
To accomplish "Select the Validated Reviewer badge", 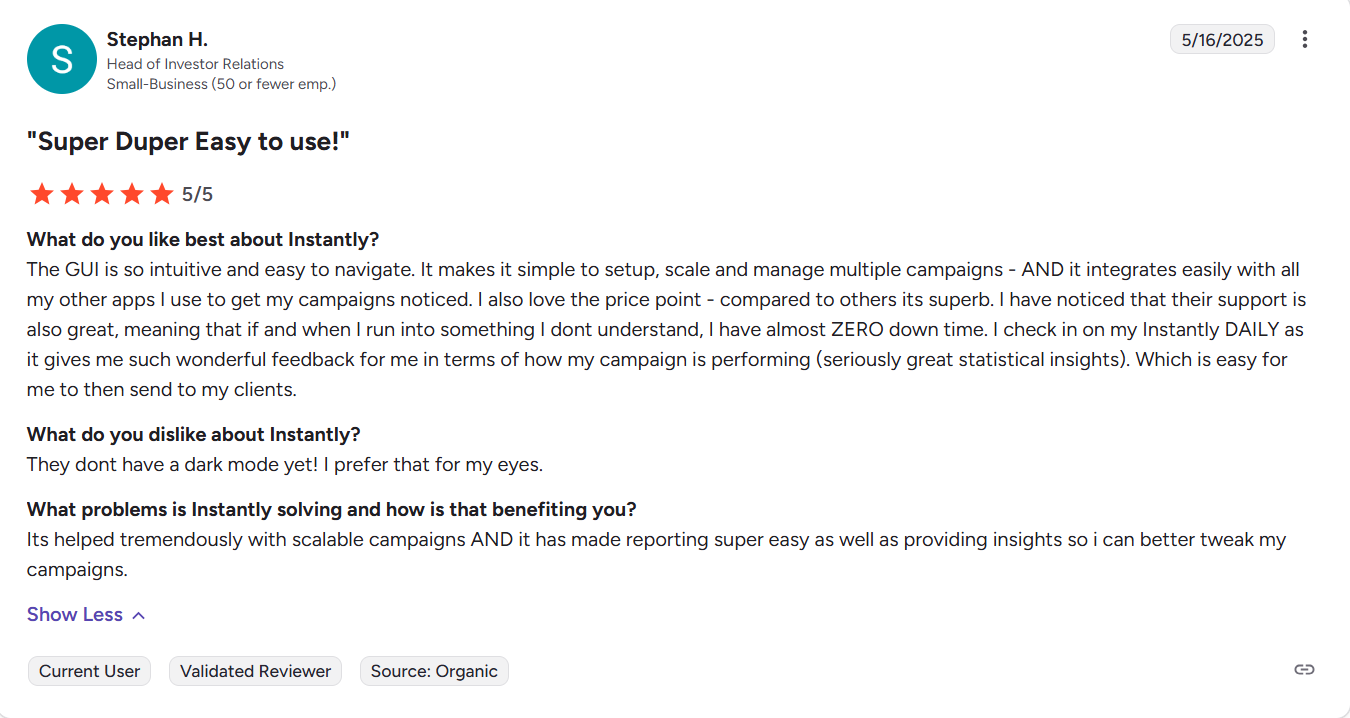I will click(255, 671).
